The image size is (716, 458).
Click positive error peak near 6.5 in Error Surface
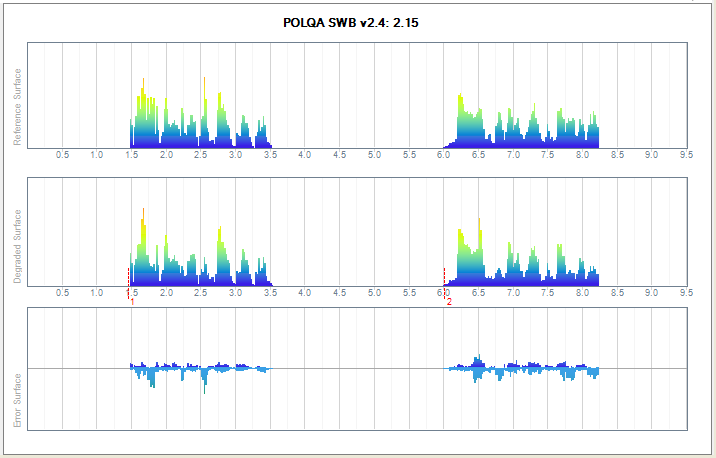pos(478,359)
